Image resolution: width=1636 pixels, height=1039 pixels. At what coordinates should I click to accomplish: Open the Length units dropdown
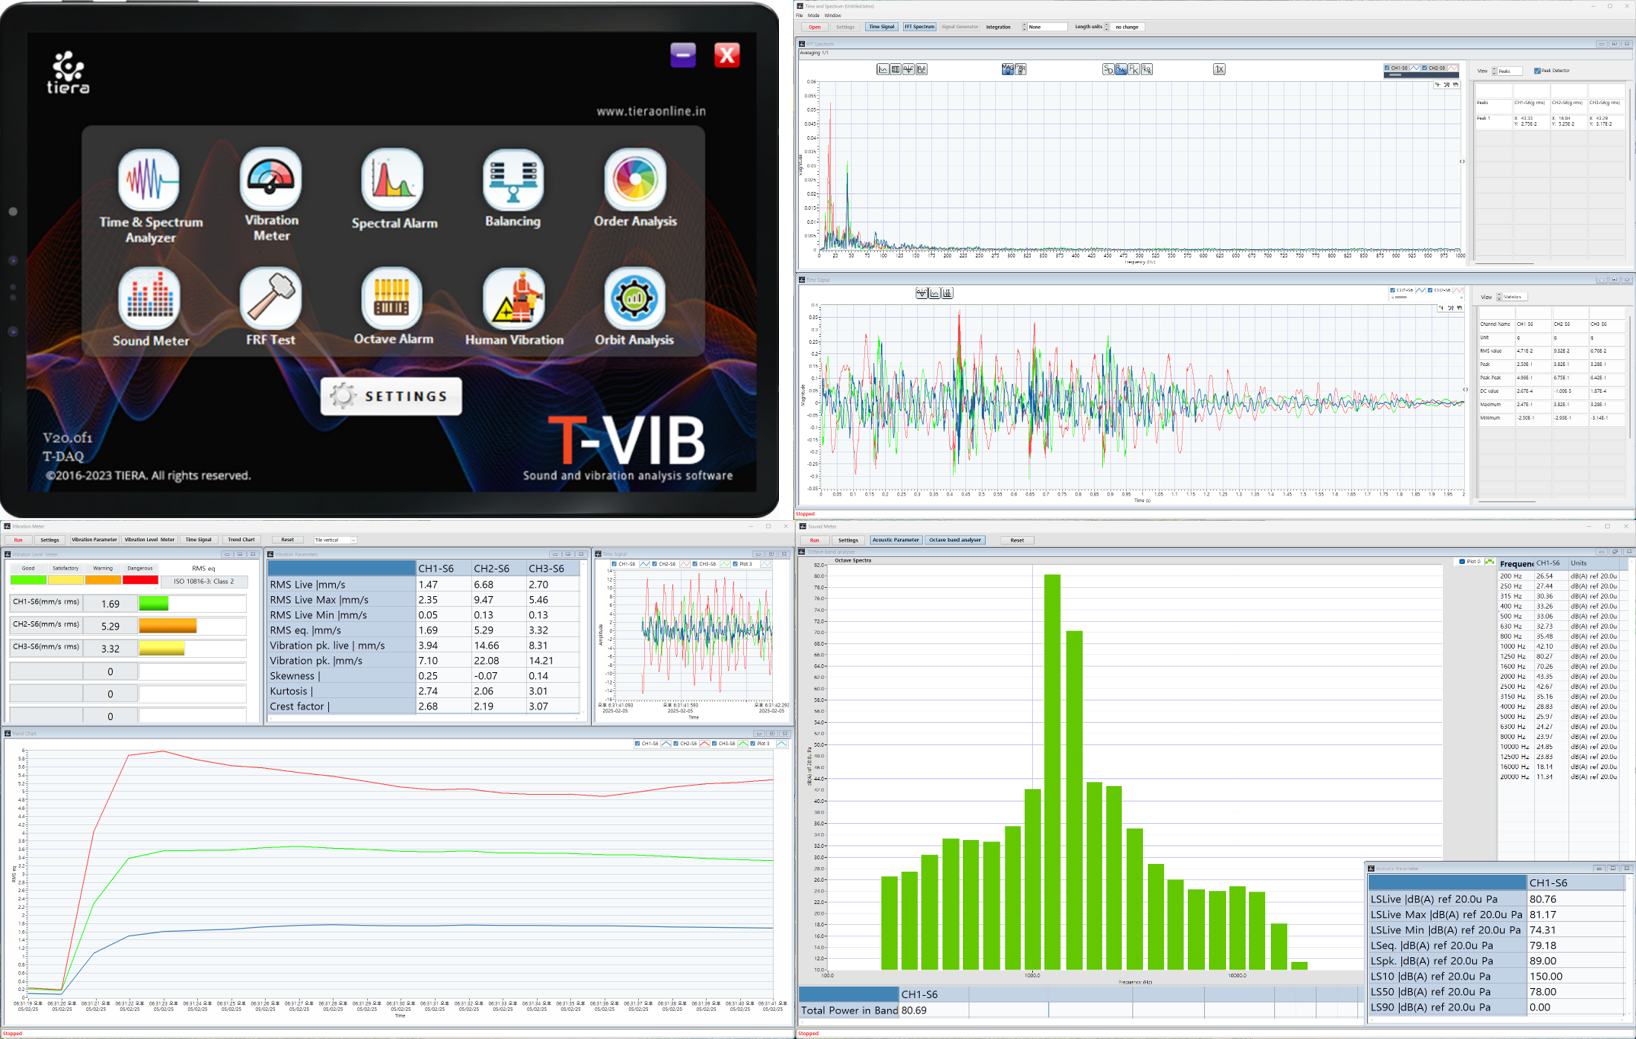point(1127,27)
